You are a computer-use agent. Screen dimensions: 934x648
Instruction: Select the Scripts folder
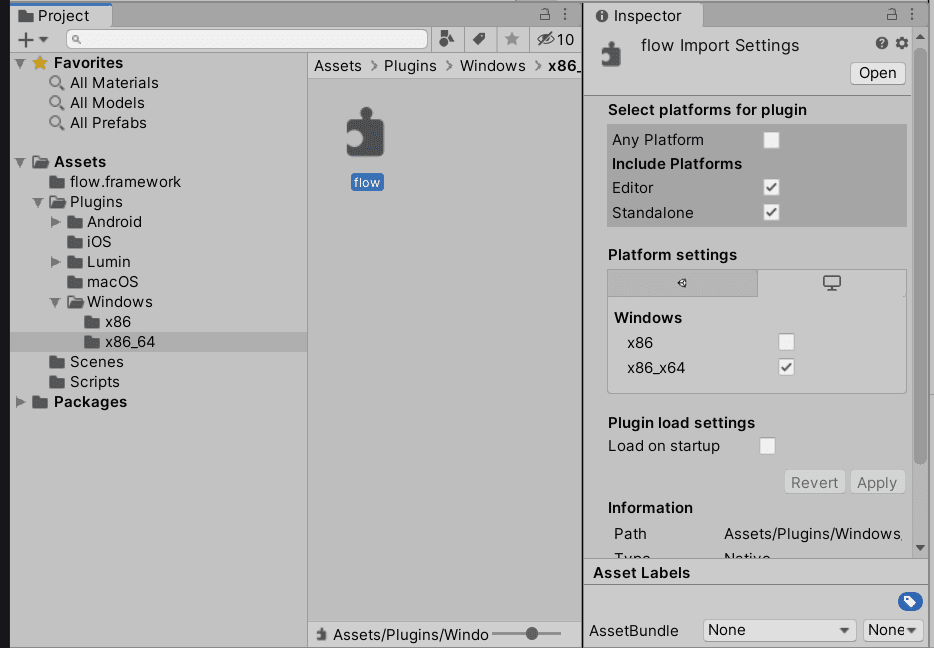pos(95,382)
